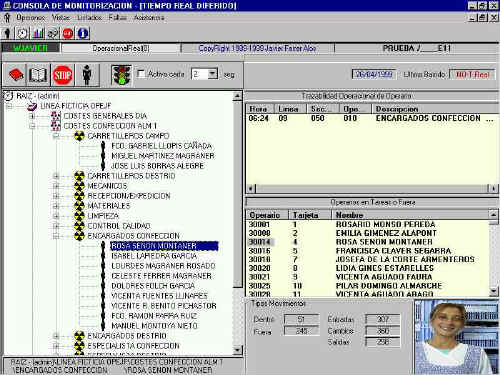Select ISABEL LAPIEDRA GARCIA in tree
500x375 pixels.
click(154, 256)
